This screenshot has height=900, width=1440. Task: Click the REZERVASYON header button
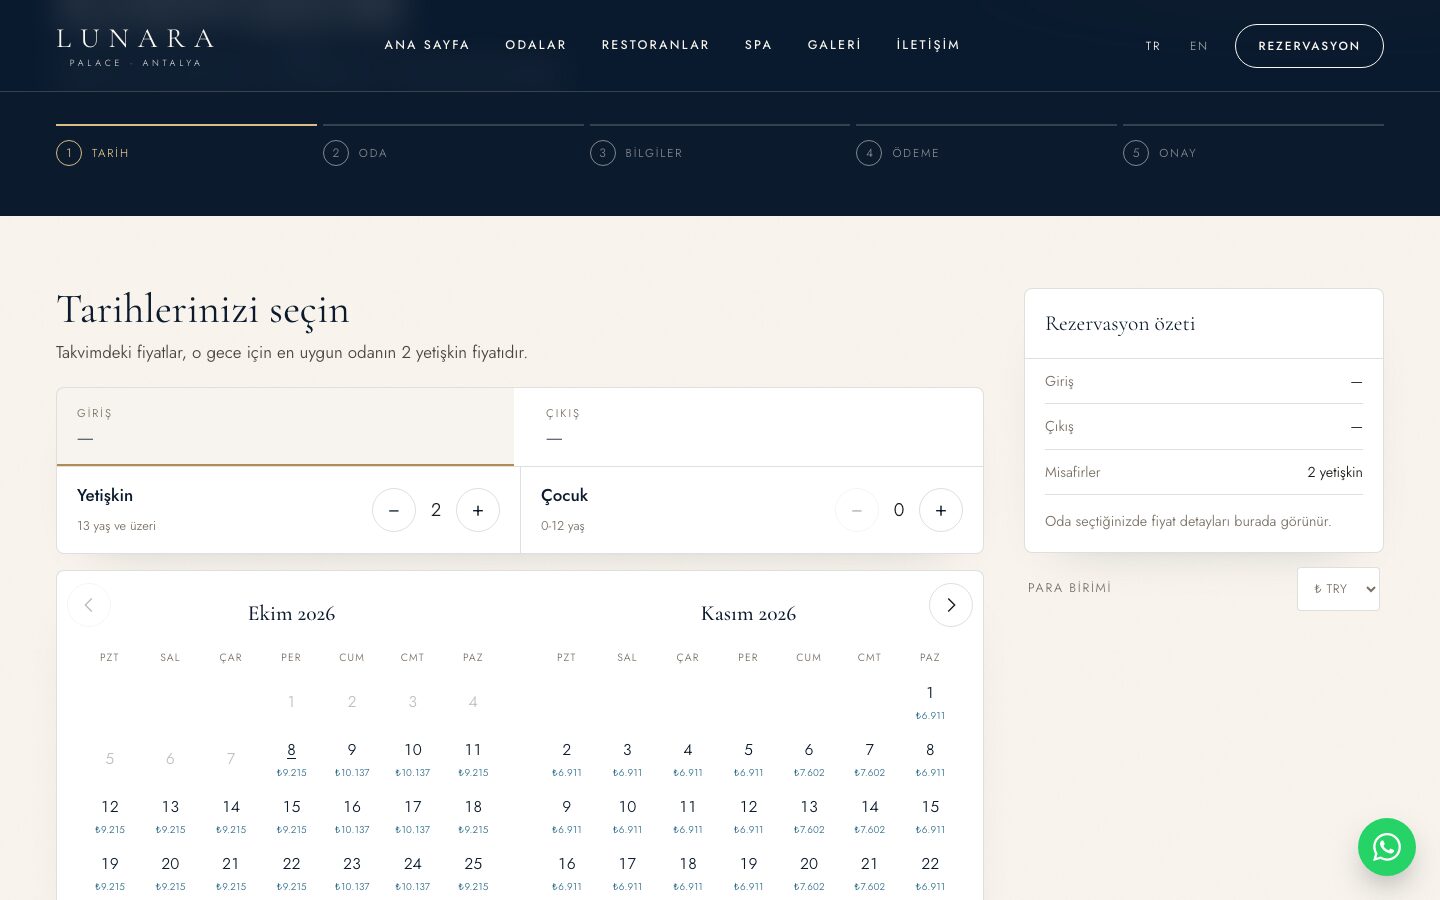(1309, 46)
